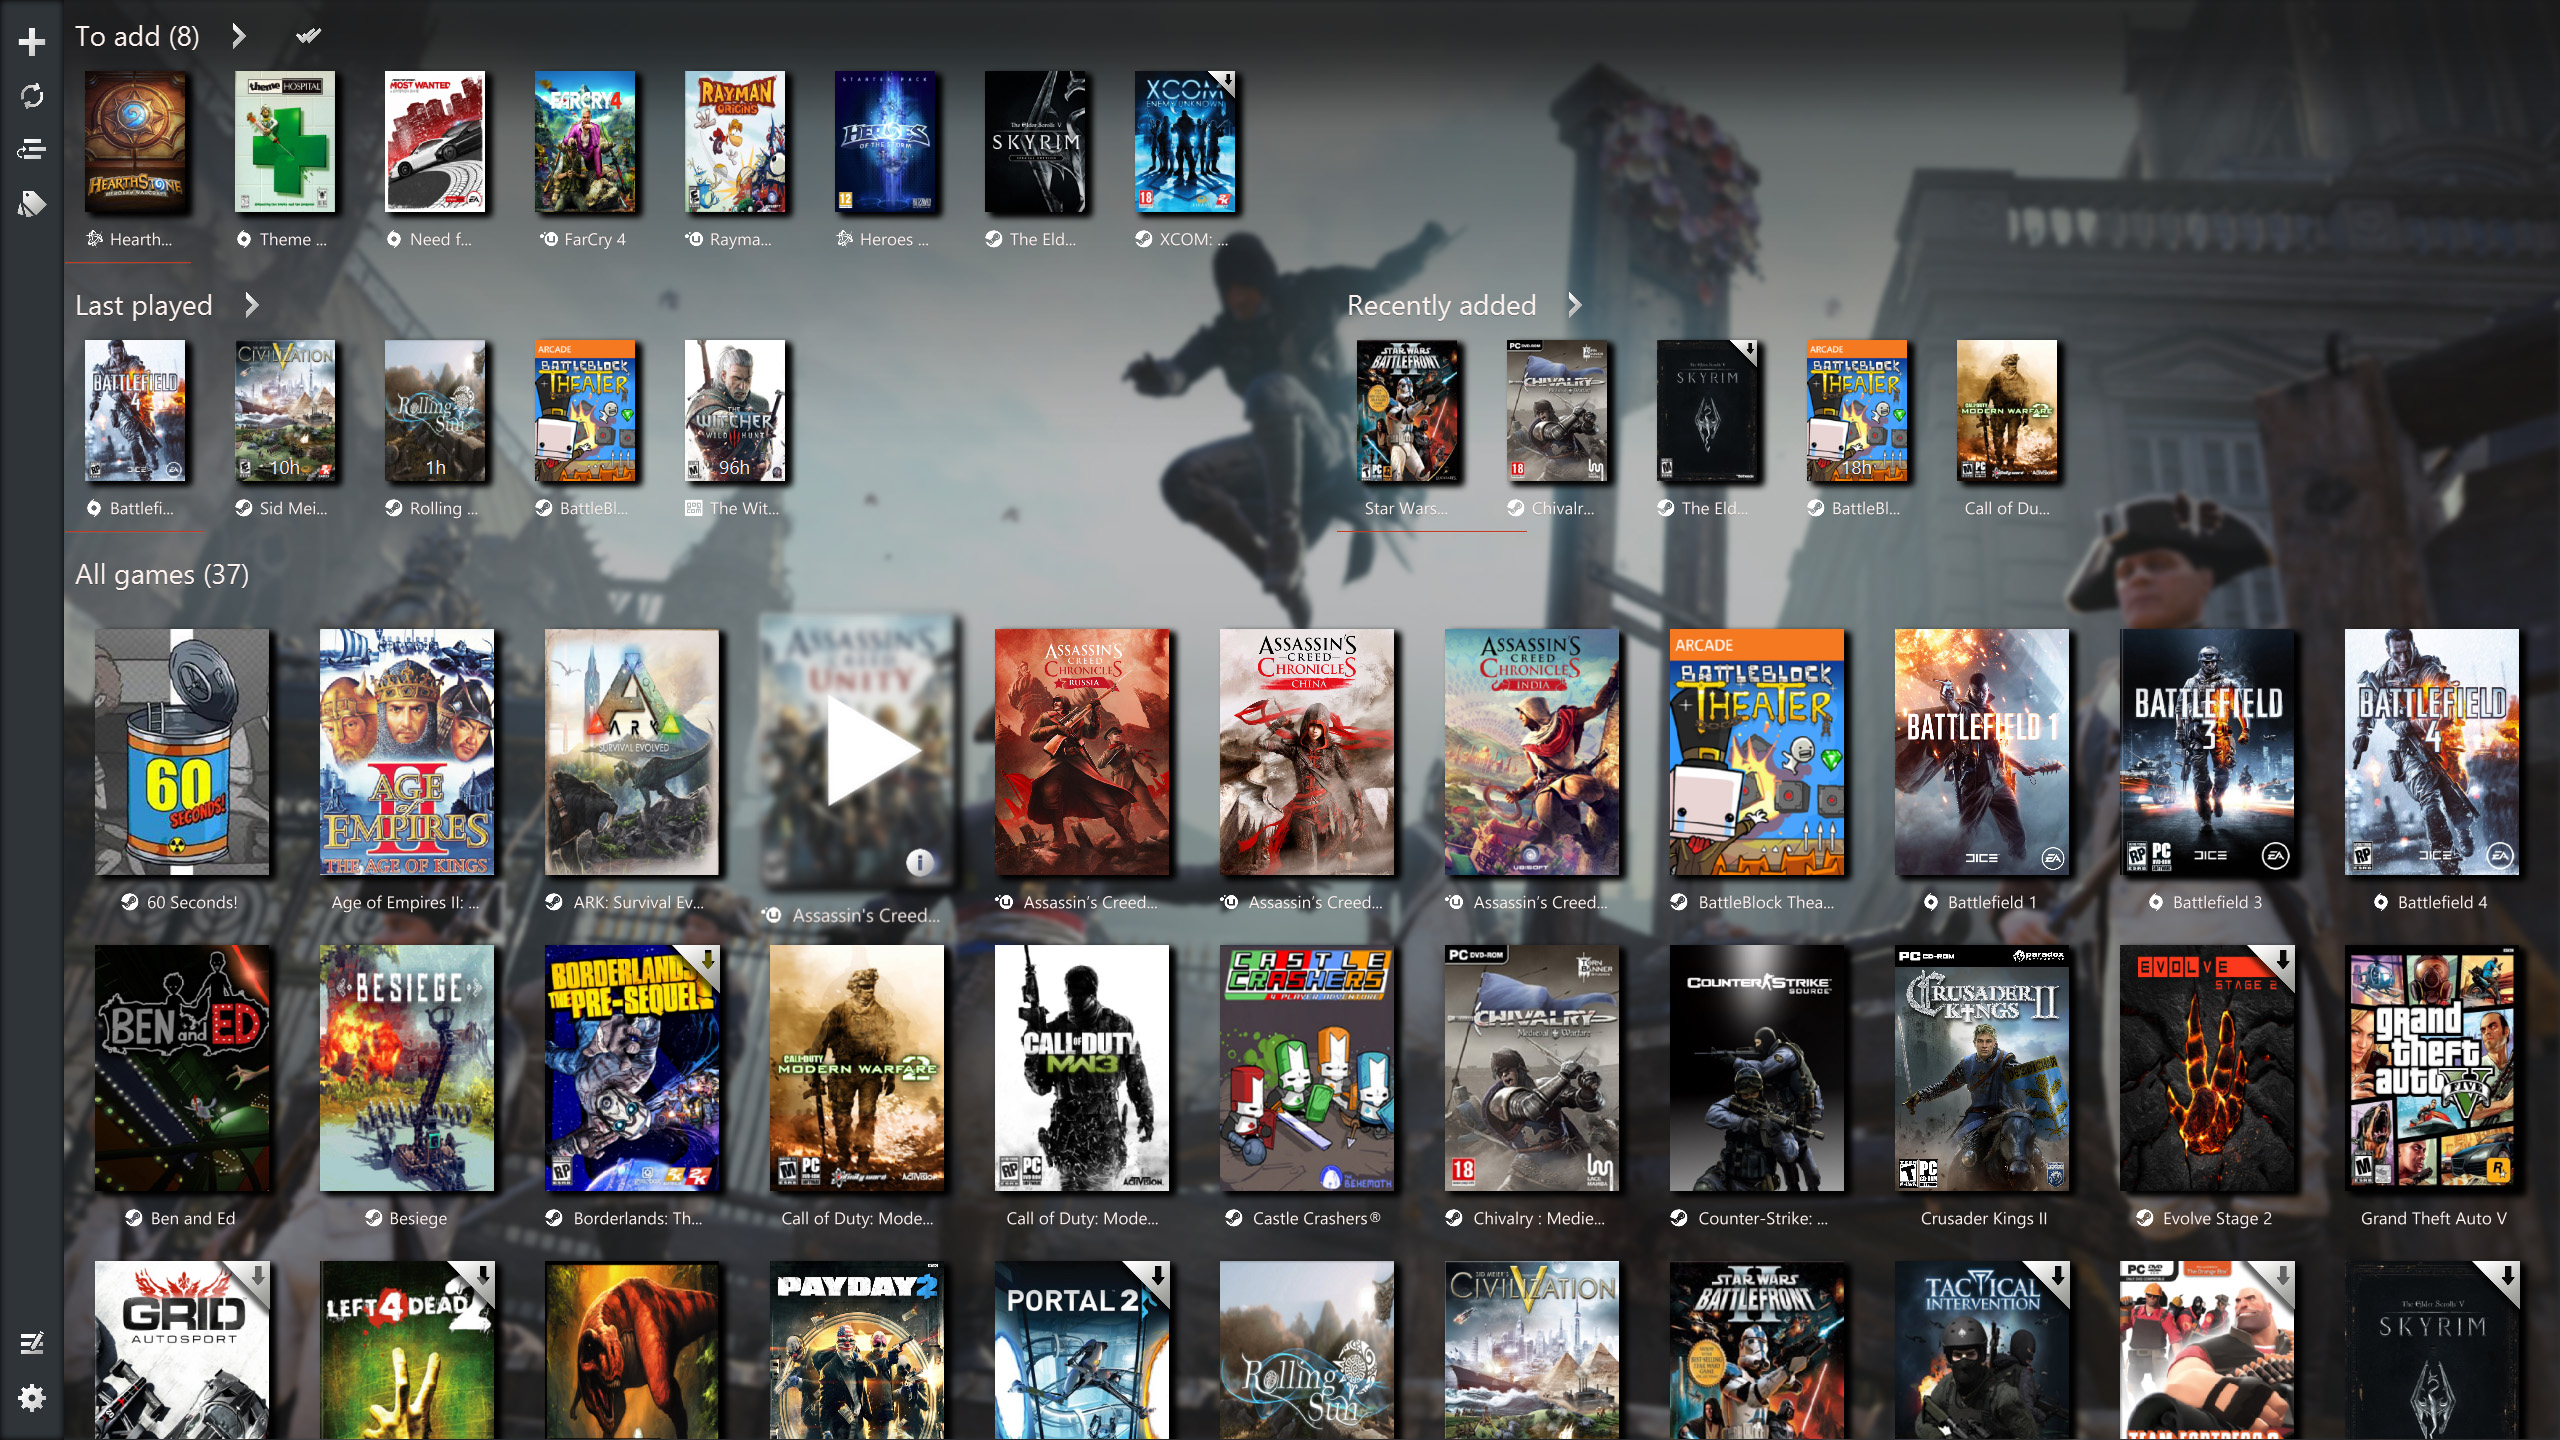The height and width of the screenshot is (1440, 2560).
Task: Click the forward navigation arrow icon
Action: click(x=241, y=35)
